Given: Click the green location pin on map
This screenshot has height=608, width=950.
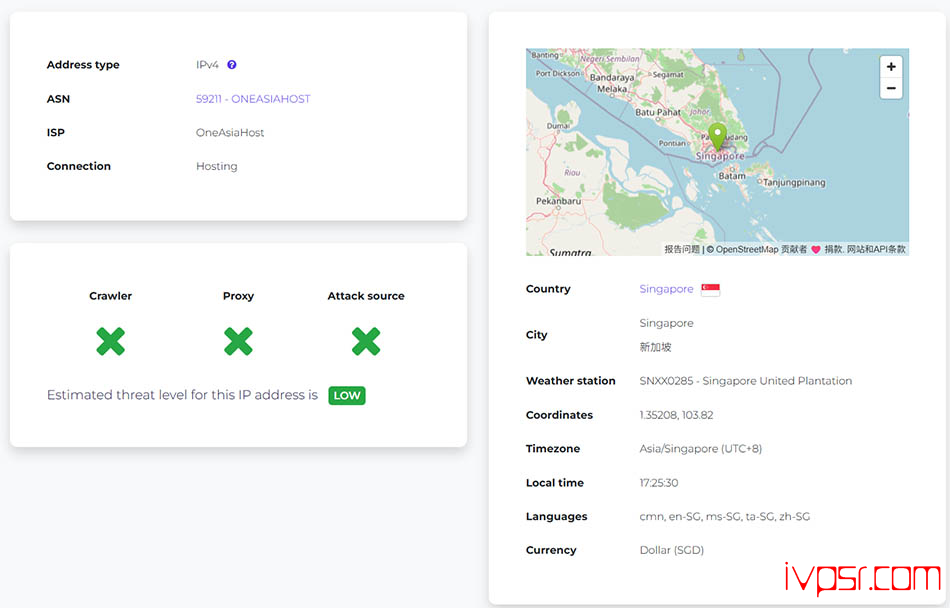Looking at the screenshot, I should 717,136.
